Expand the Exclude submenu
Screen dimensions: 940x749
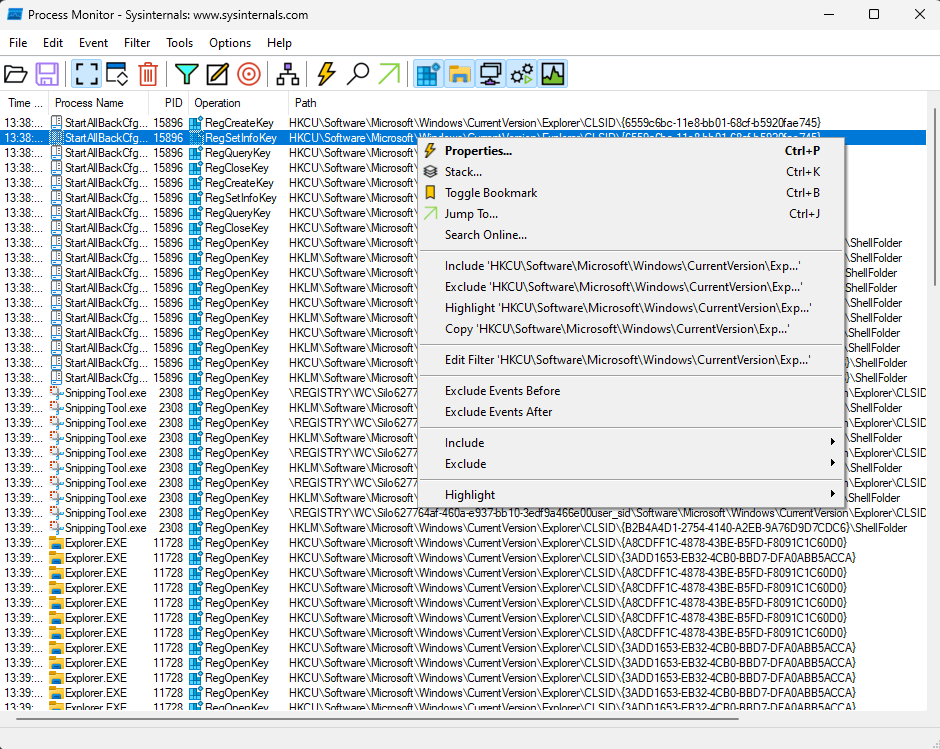(x=631, y=464)
